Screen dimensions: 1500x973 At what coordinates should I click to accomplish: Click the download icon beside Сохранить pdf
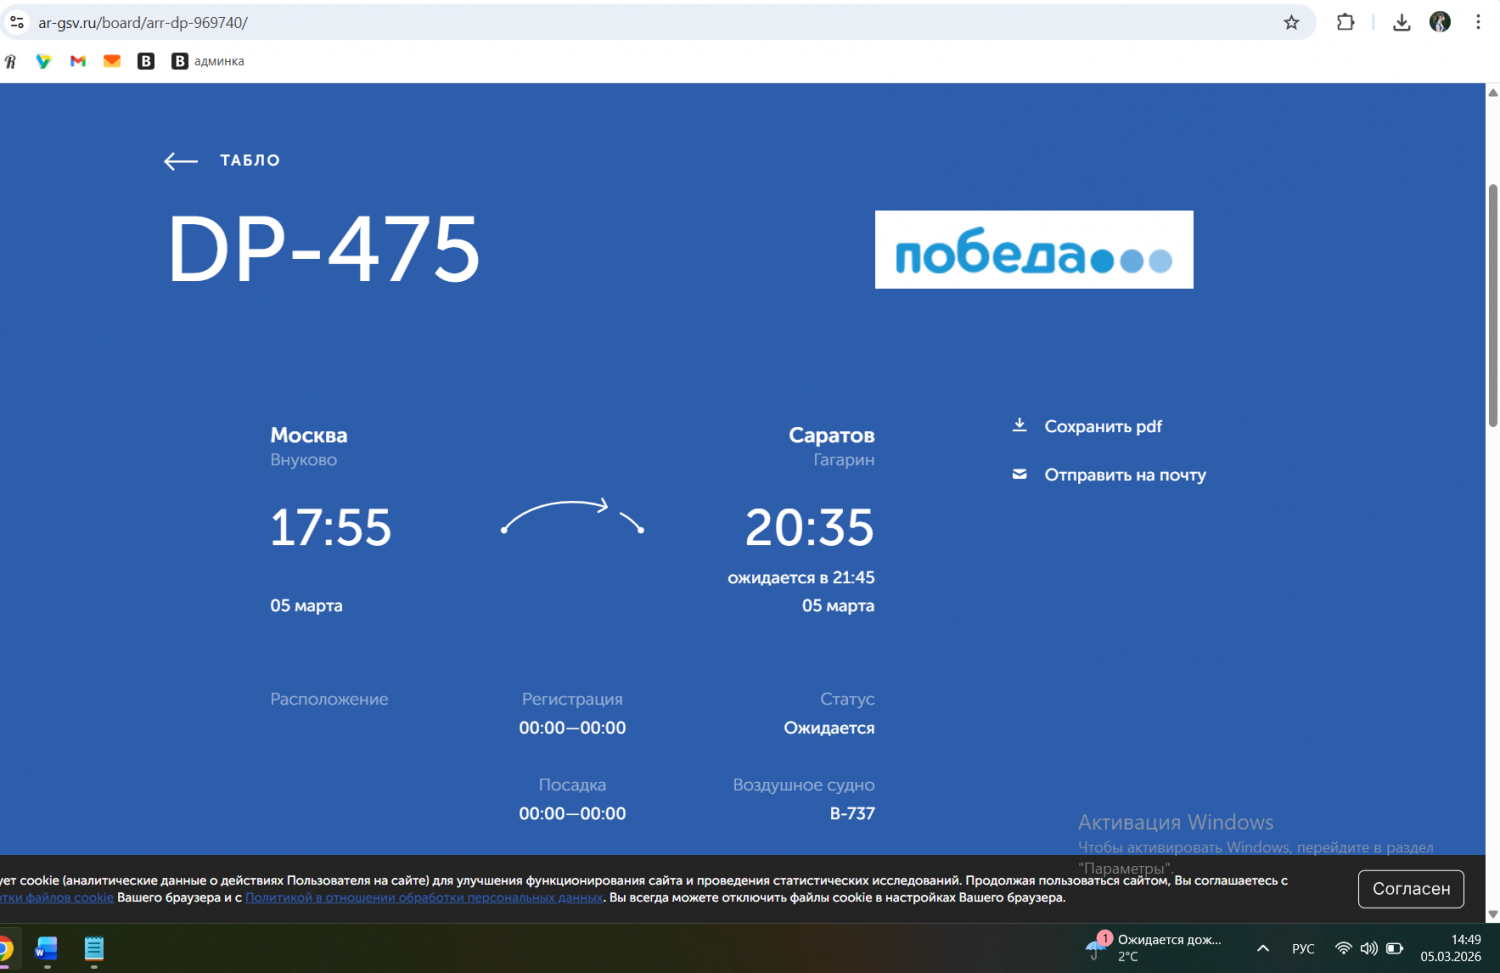pos(1019,425)
